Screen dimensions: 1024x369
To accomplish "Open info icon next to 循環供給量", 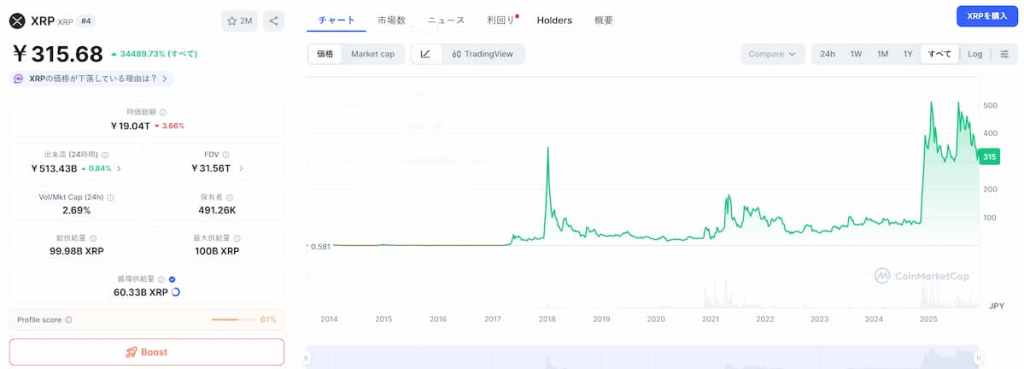I will (x=161, y=280).
